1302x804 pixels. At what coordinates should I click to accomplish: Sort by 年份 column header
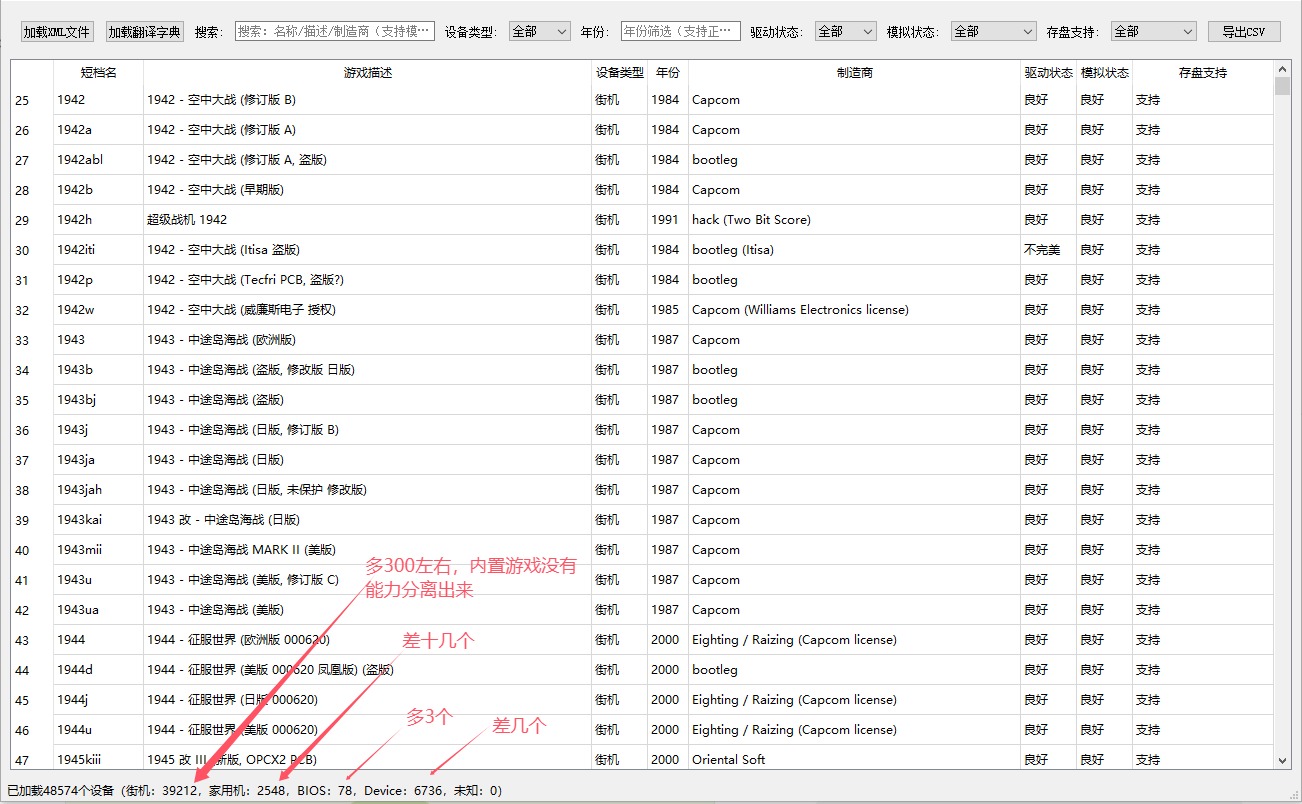tap(668, 73)
